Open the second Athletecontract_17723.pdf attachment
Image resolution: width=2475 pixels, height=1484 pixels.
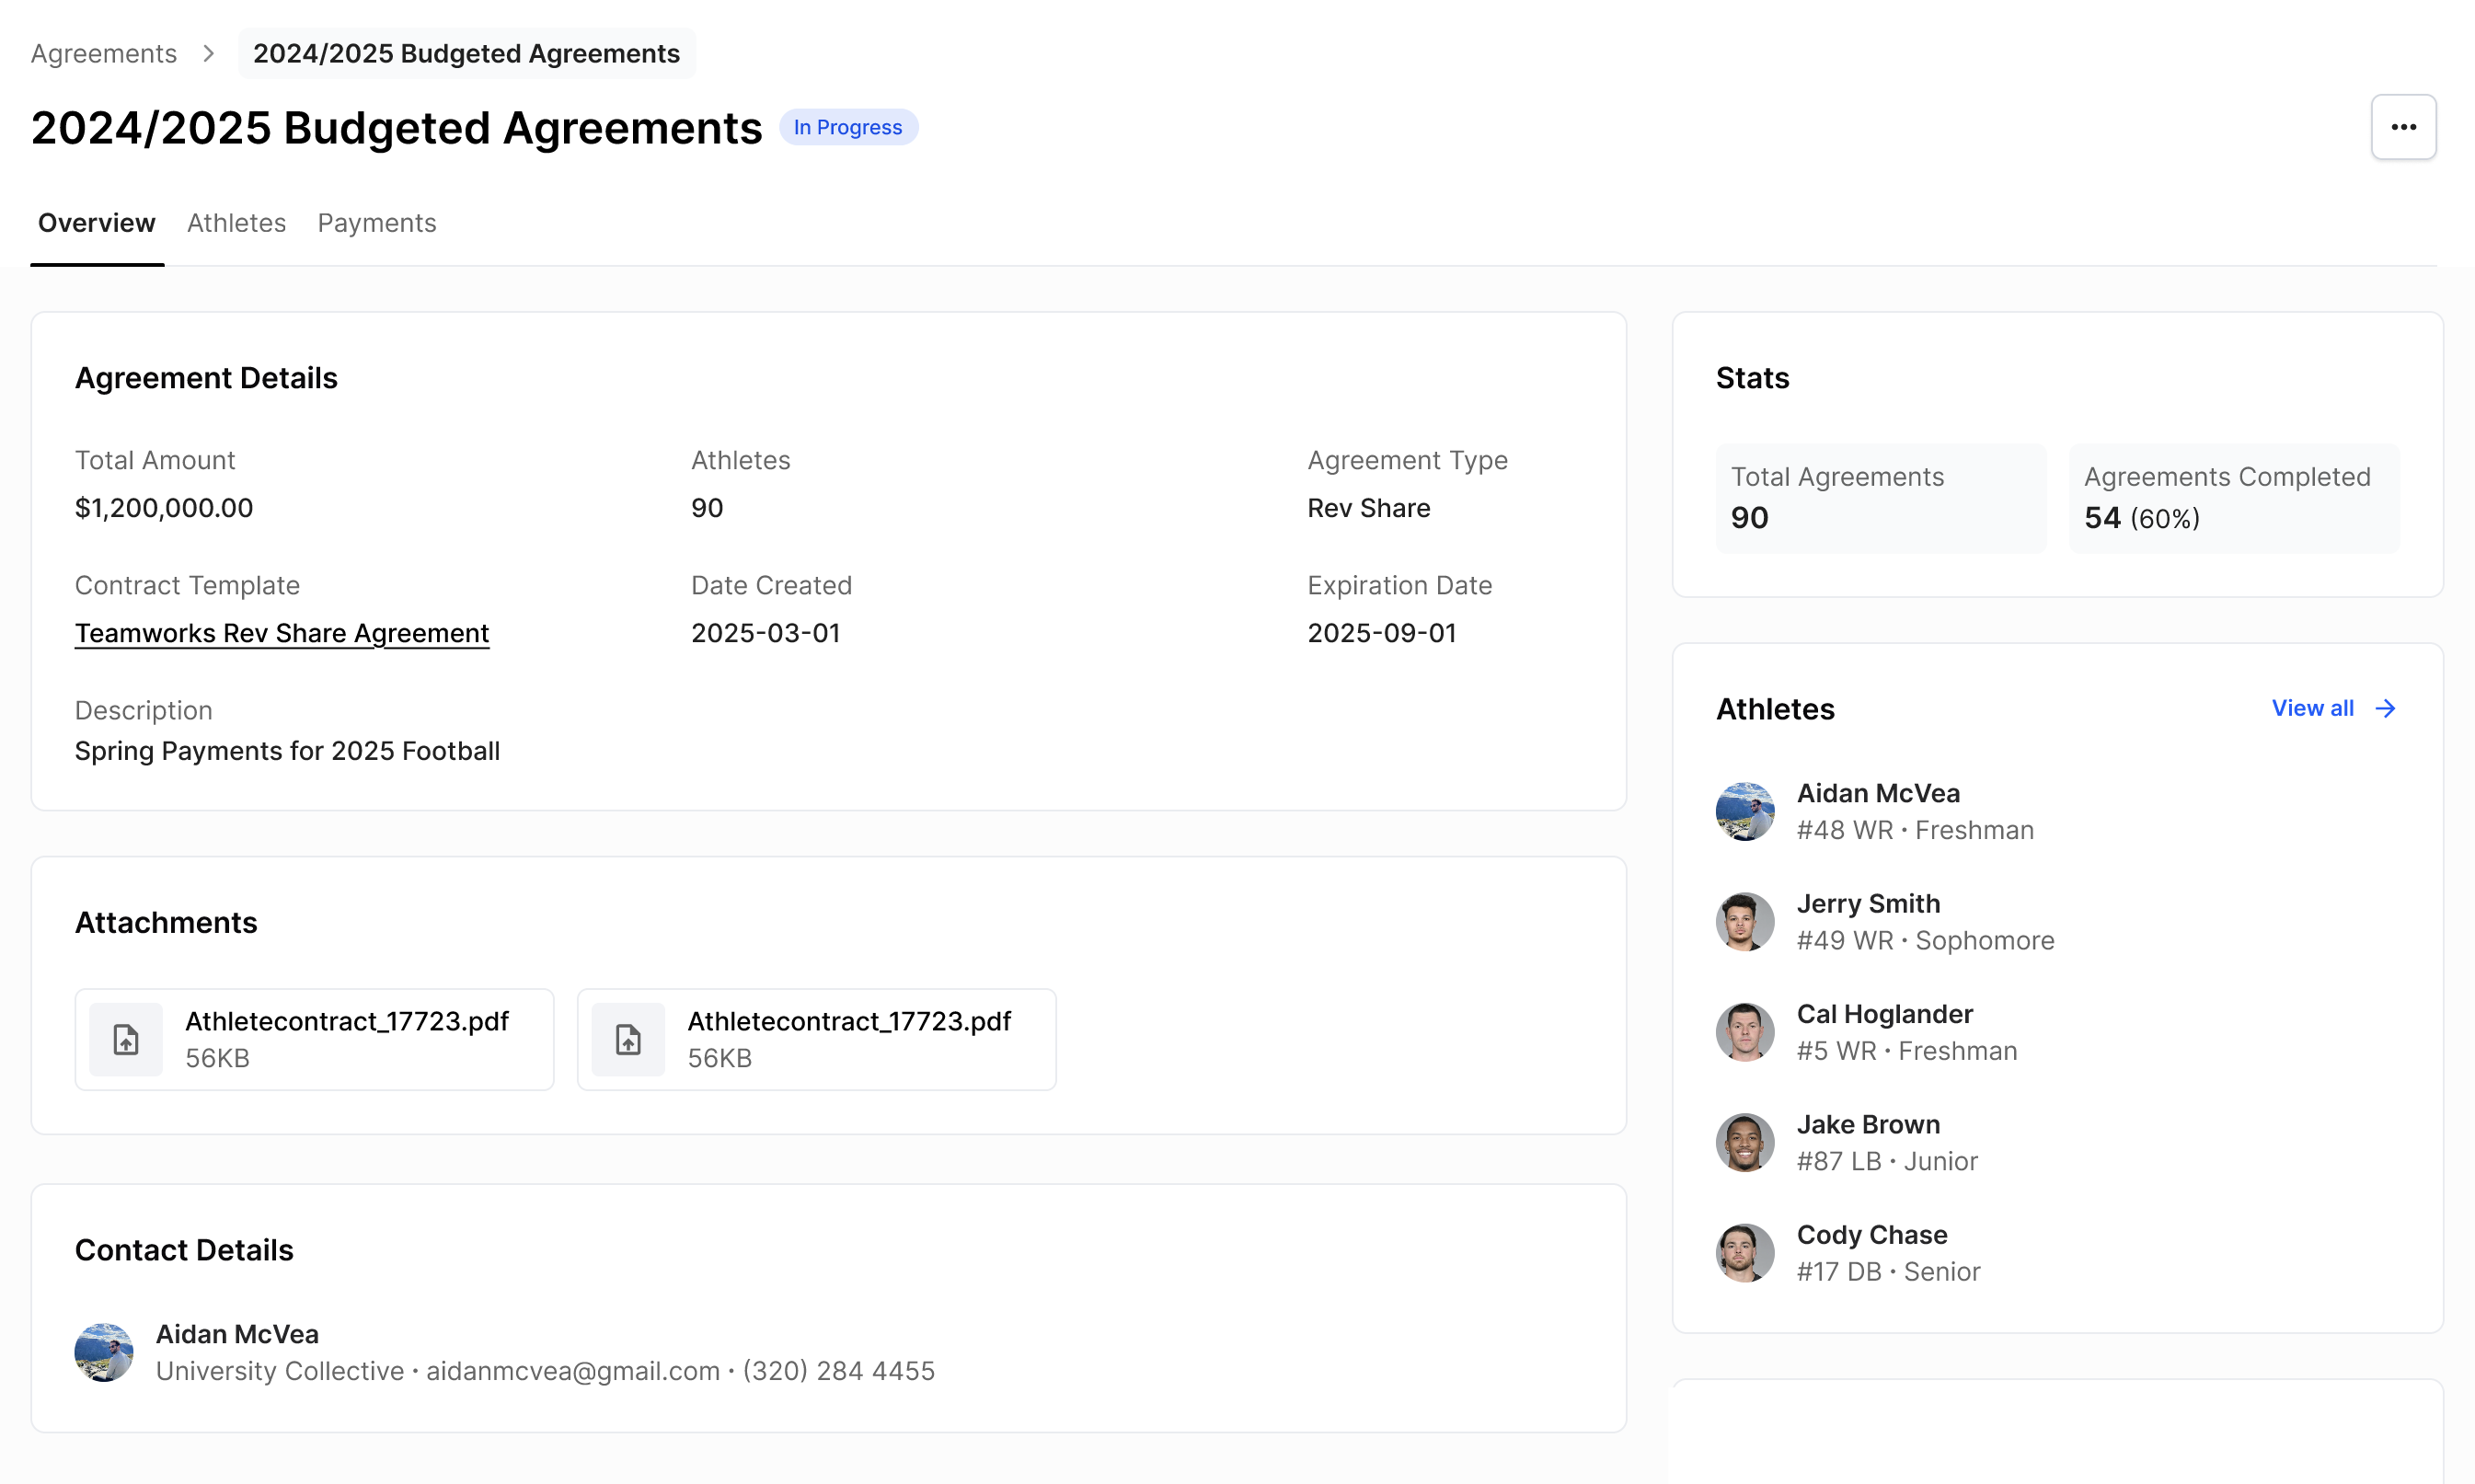coord(816,1039)
